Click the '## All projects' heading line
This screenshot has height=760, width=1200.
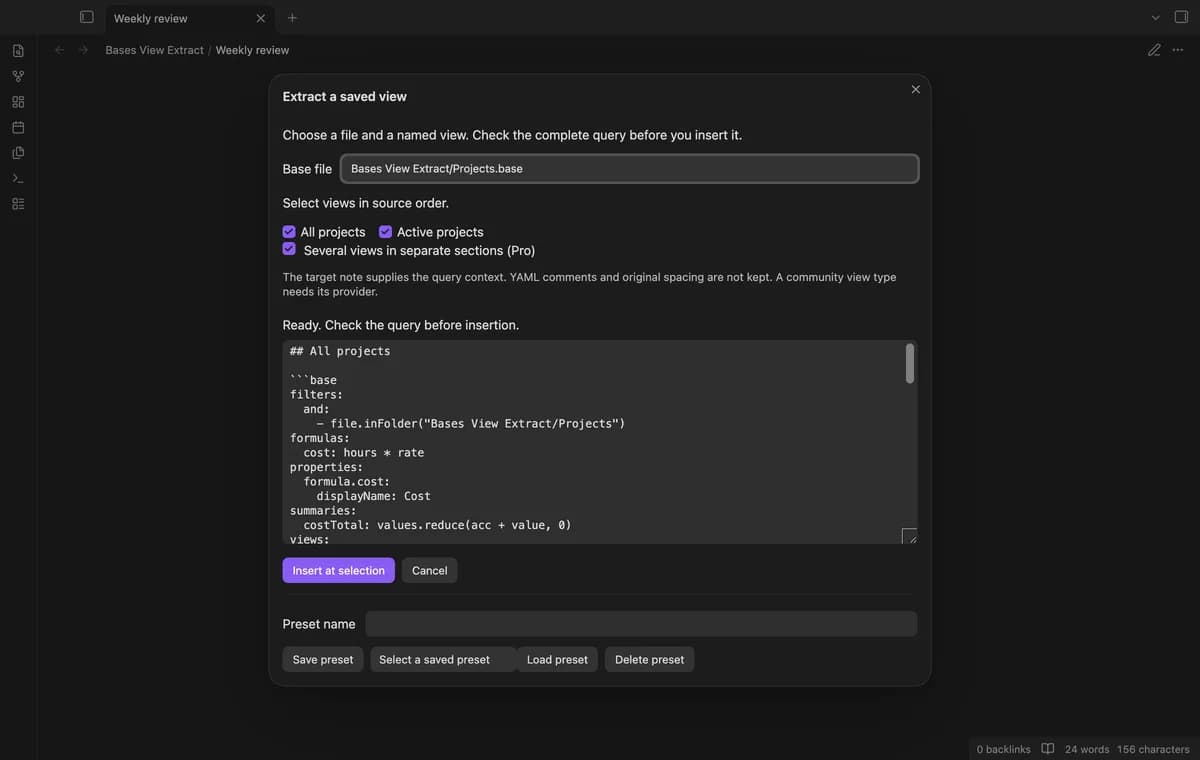pyautogui.click(x=340, y=351)
